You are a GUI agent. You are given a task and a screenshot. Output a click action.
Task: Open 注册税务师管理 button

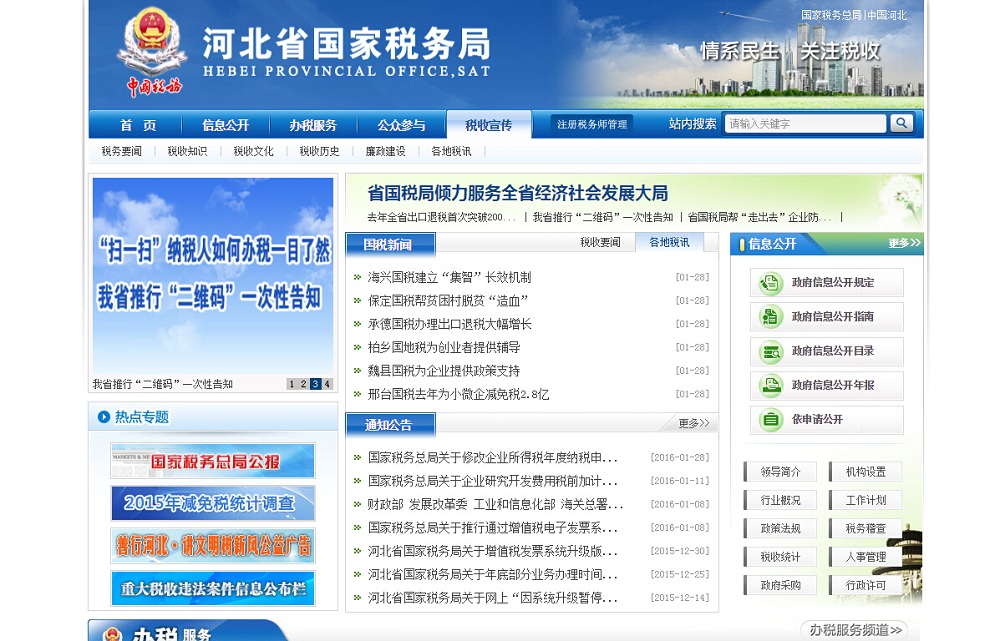[592, 124]
